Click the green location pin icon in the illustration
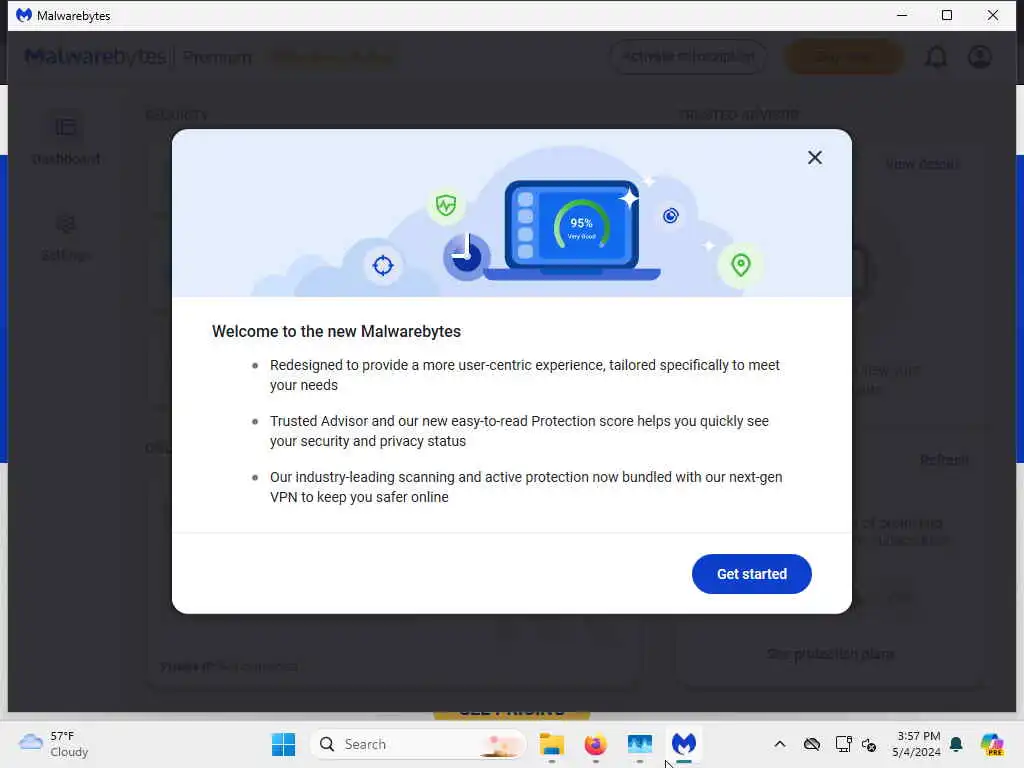The image size is (1024, 768). (741, 264)
